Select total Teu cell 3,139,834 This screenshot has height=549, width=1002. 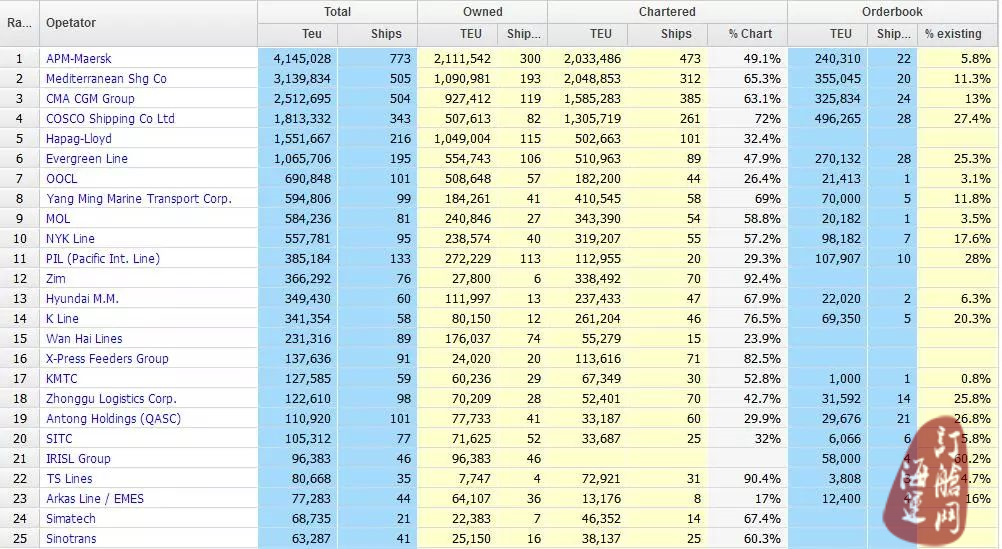coord(298,79)
